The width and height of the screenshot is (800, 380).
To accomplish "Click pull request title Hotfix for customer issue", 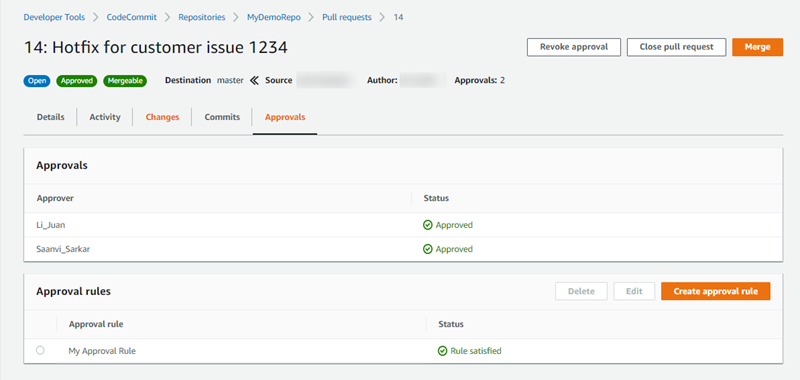I will point(156,47).
